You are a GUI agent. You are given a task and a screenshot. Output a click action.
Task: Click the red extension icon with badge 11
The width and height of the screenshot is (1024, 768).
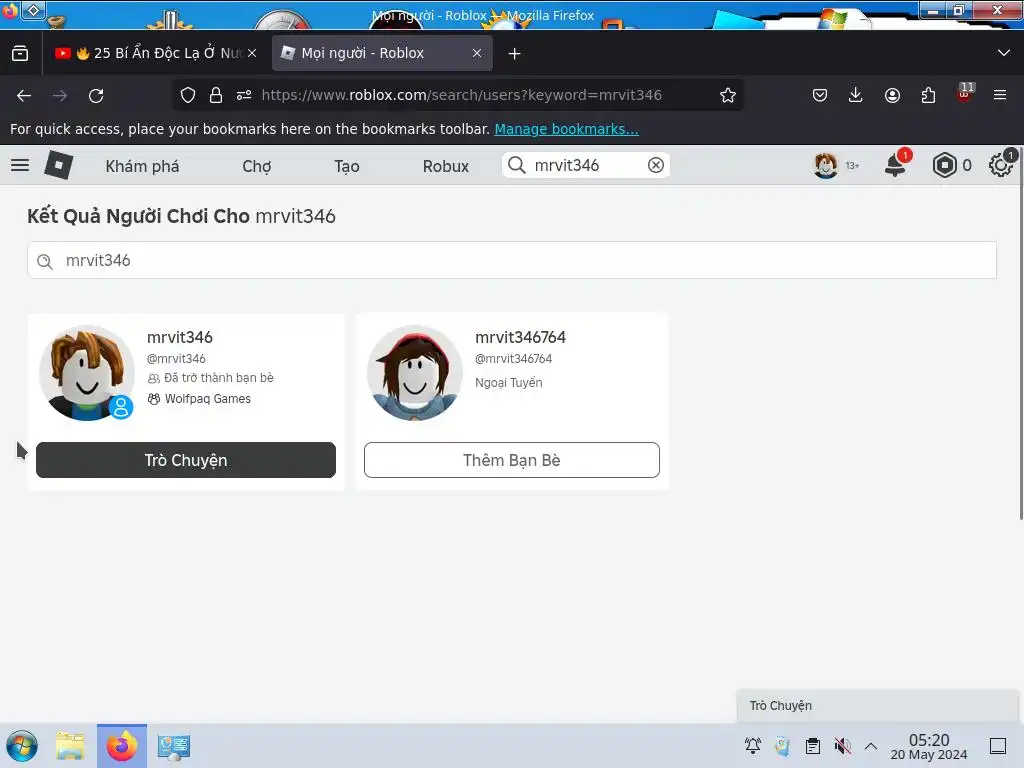pyautogui.click(x=965, y=94)
